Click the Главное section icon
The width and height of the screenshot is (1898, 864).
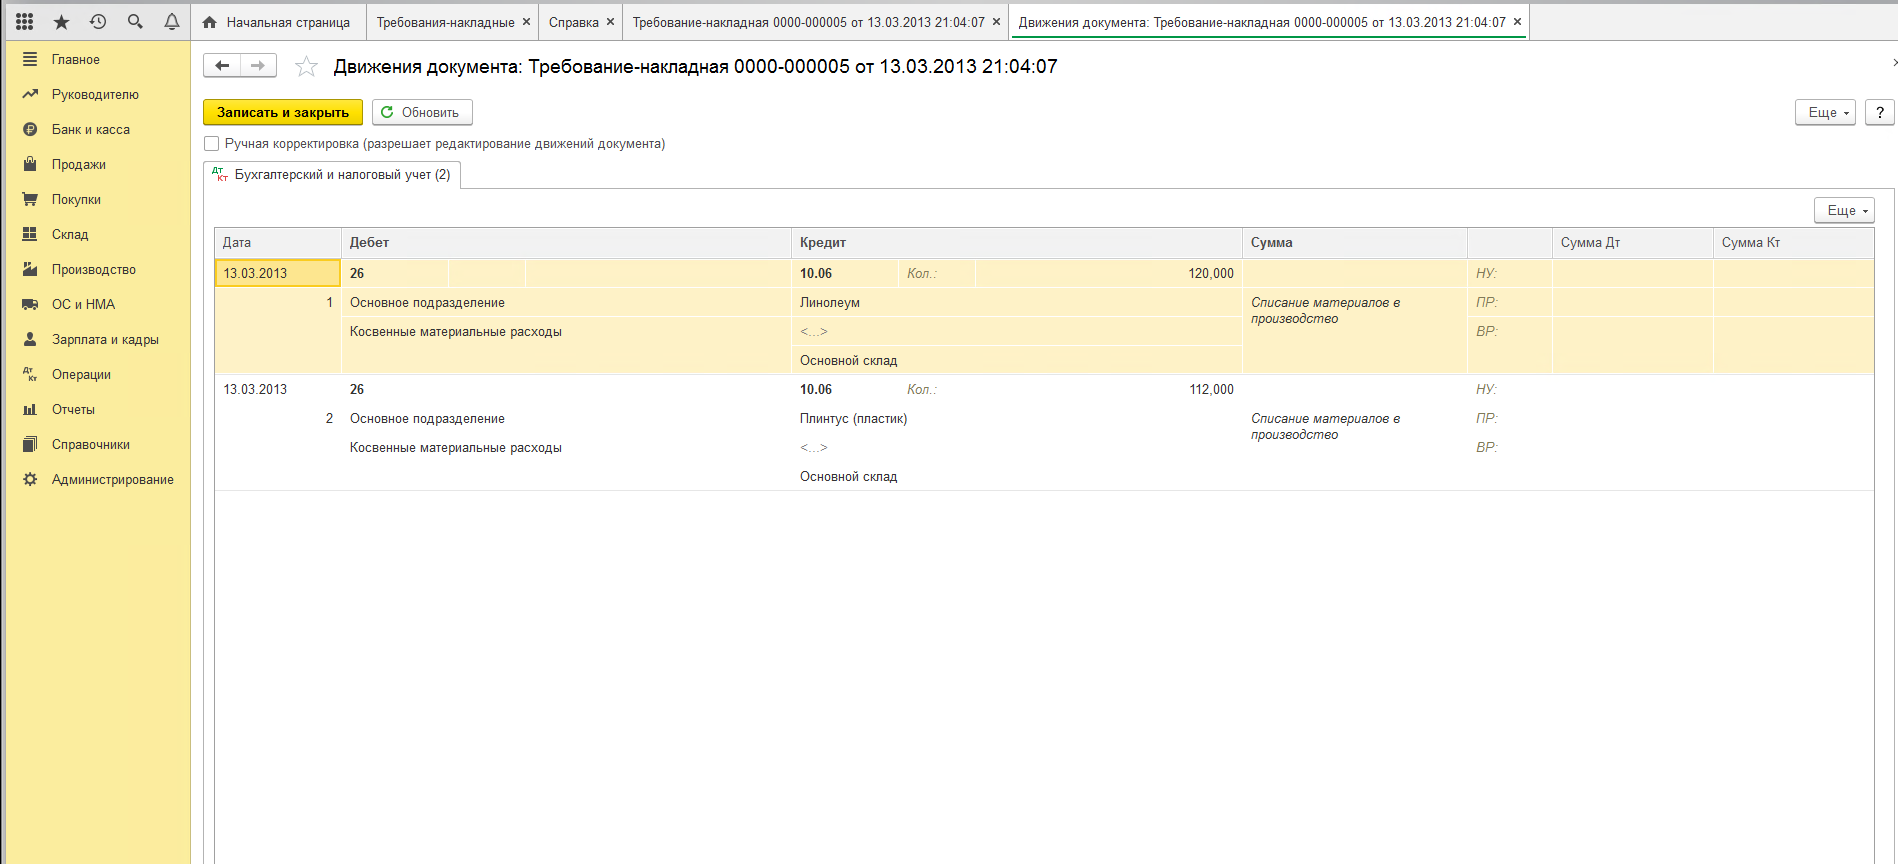click(30, 59)
